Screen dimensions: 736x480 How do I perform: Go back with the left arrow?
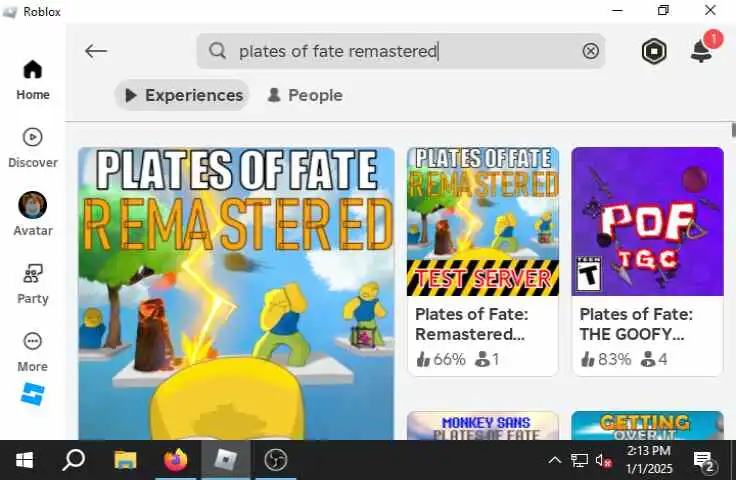pyautogui.click(x=96, y=51)
